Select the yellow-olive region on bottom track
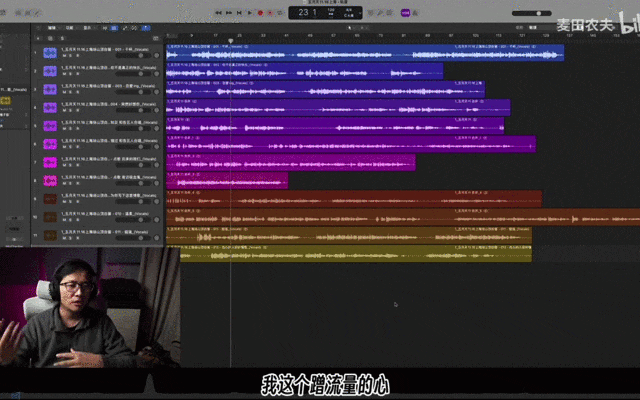Screen dimensions: 640x400 pyautogui.click(x=356, y=253)
